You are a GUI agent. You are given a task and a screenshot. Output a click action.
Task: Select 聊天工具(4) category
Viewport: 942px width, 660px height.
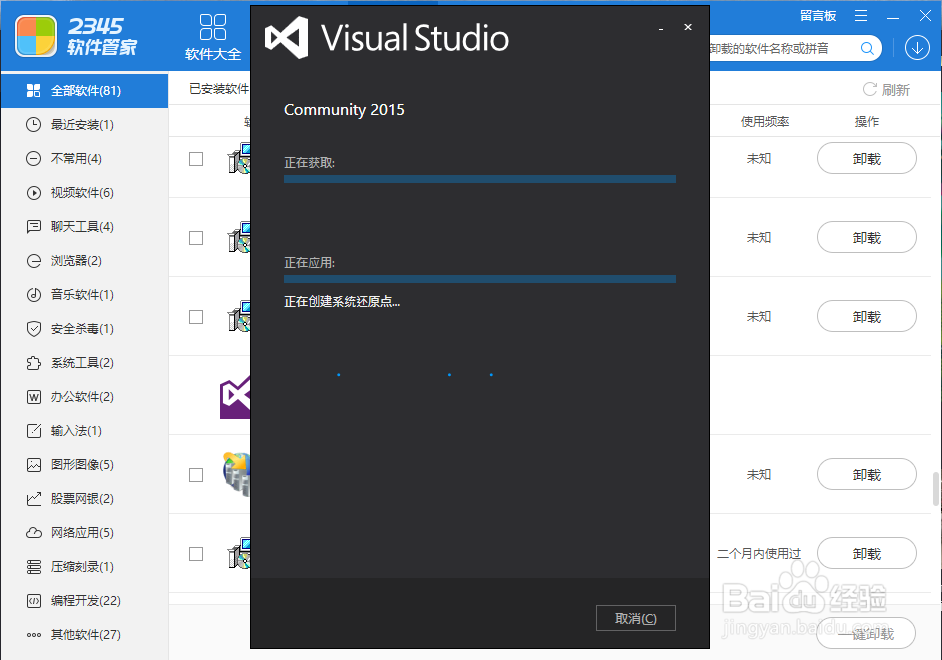84,226
